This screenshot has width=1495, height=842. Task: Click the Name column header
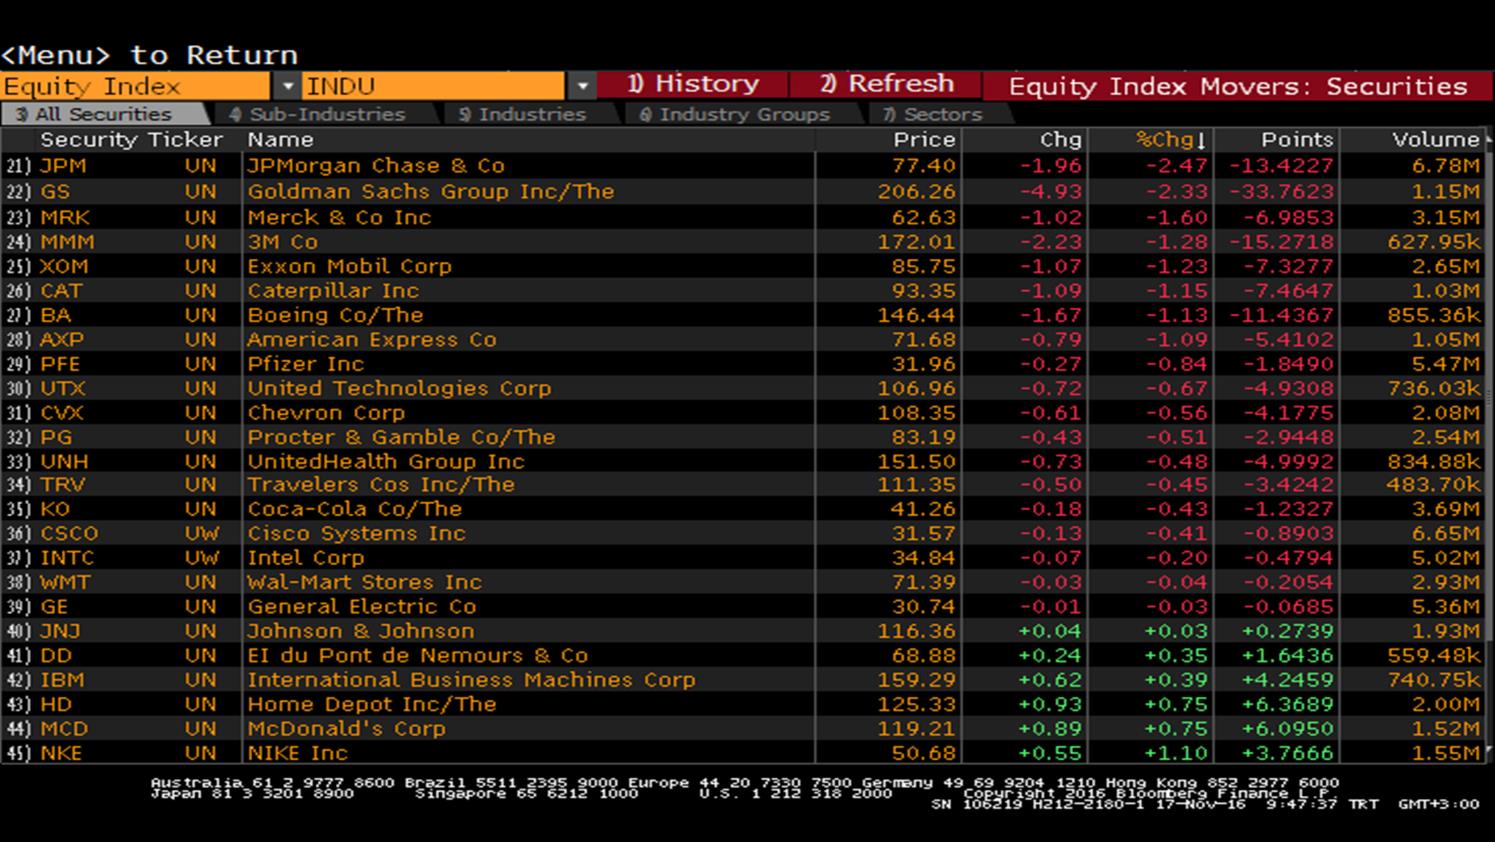pos(280,140)
